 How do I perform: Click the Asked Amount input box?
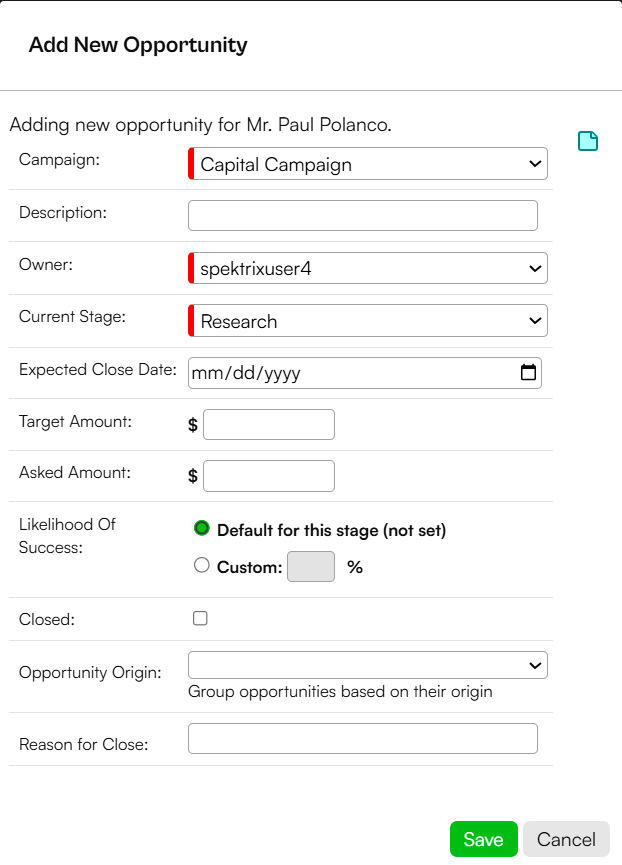click(x=269, y=476)
